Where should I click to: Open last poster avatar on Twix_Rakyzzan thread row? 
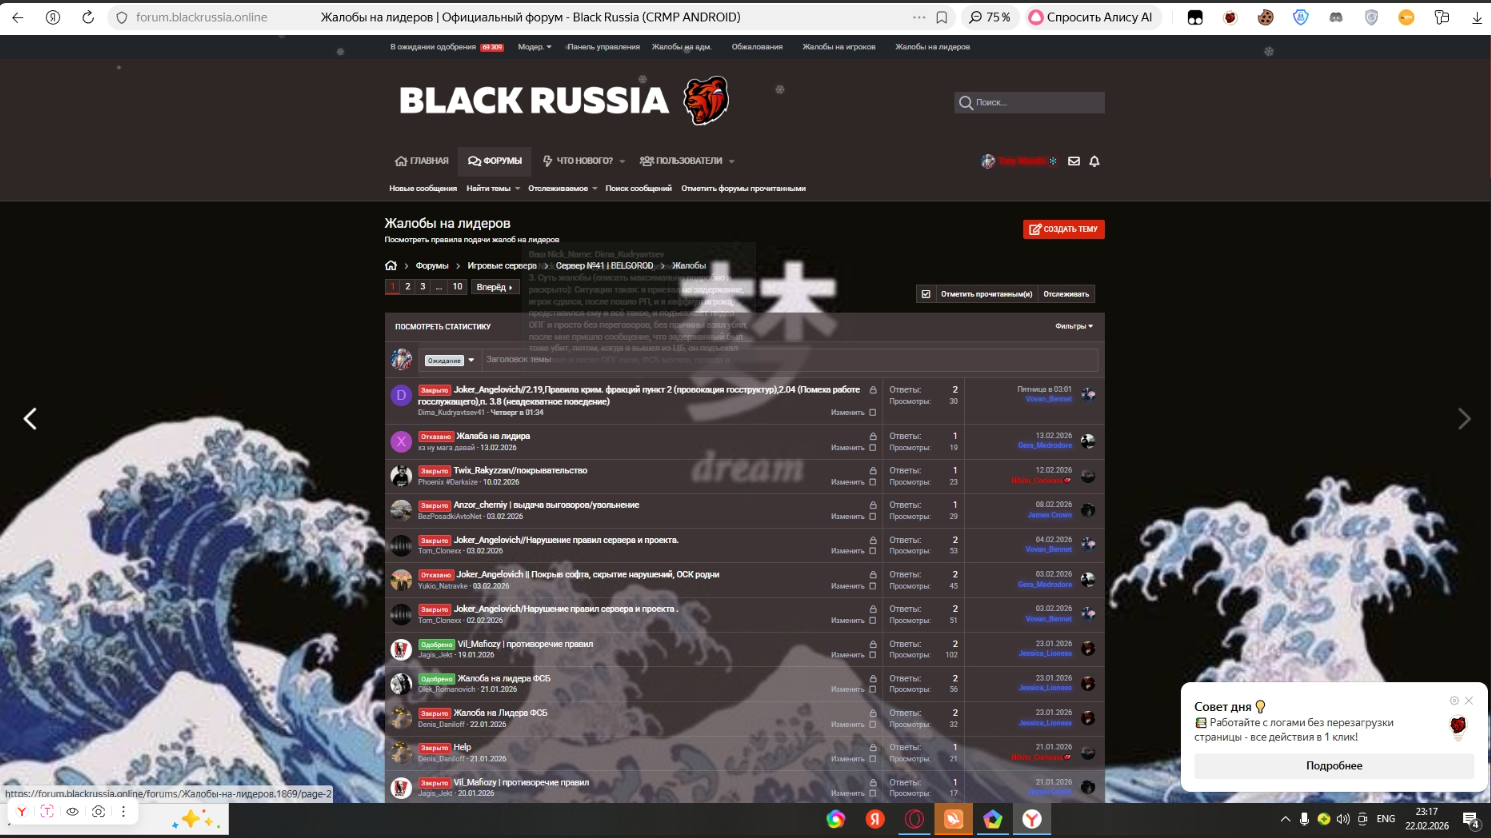pos(1088,476)
